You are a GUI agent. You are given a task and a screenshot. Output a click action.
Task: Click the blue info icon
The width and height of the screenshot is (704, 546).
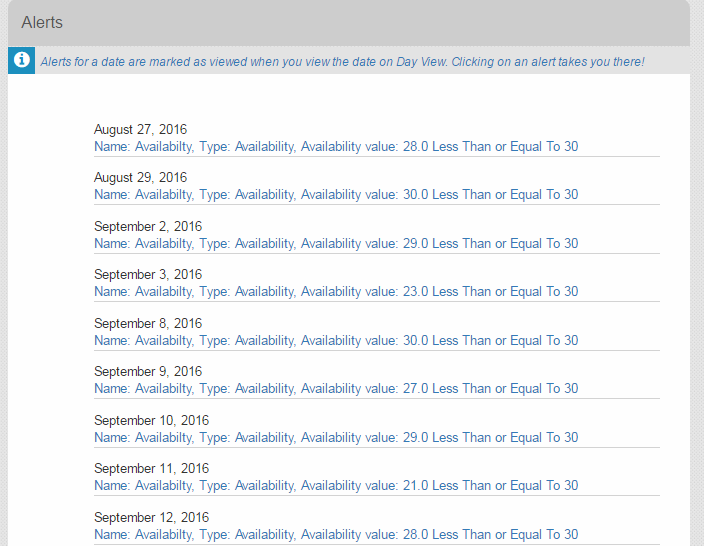[21, 60]
